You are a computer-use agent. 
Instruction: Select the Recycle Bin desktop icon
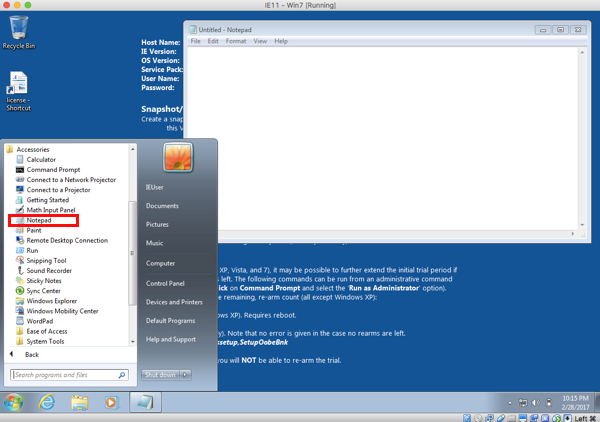click(x=19, y=33)
